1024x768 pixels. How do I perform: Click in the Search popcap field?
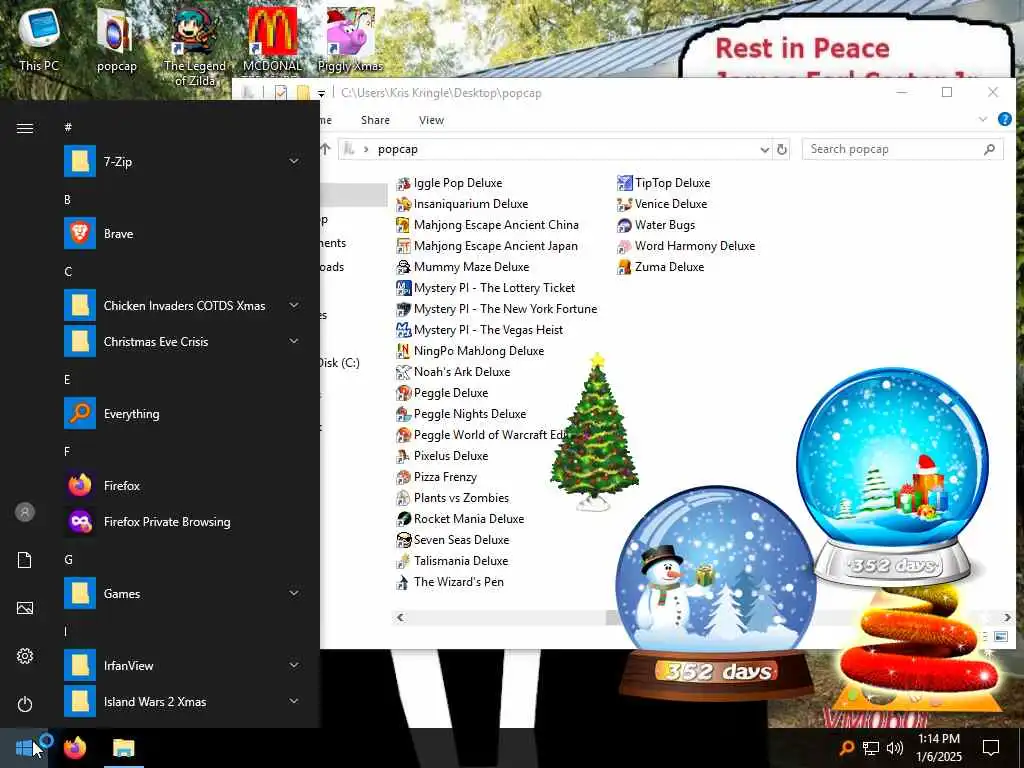(903, 150)
